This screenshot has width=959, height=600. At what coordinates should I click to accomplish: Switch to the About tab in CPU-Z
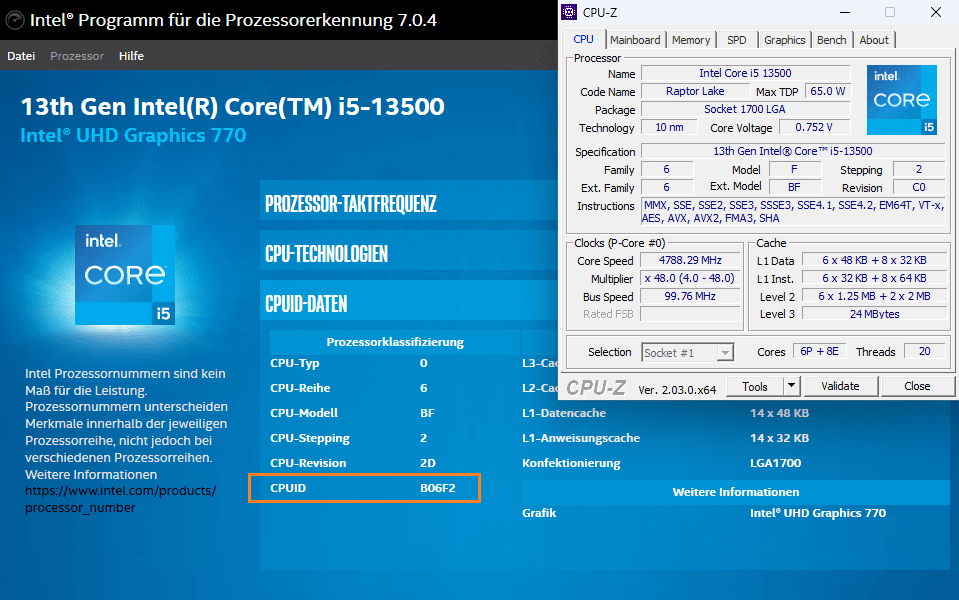pos(874,40)
